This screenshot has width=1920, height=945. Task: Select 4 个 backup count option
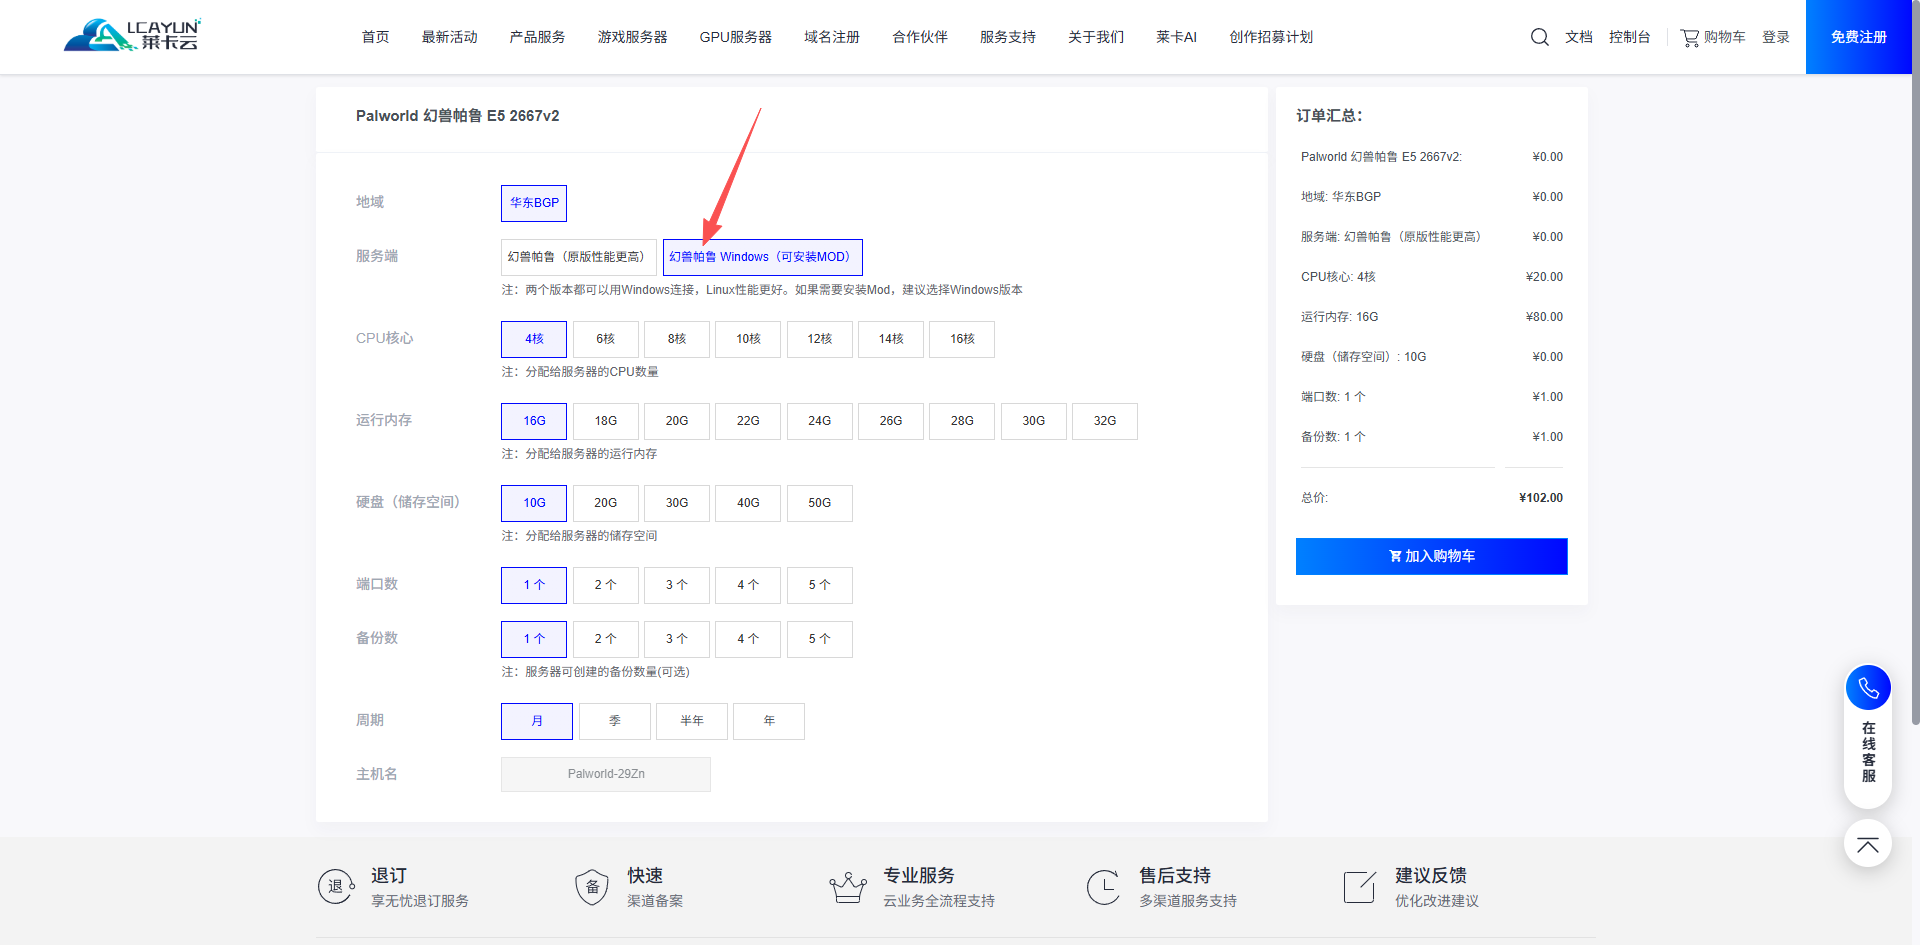(x=748, y=639)
